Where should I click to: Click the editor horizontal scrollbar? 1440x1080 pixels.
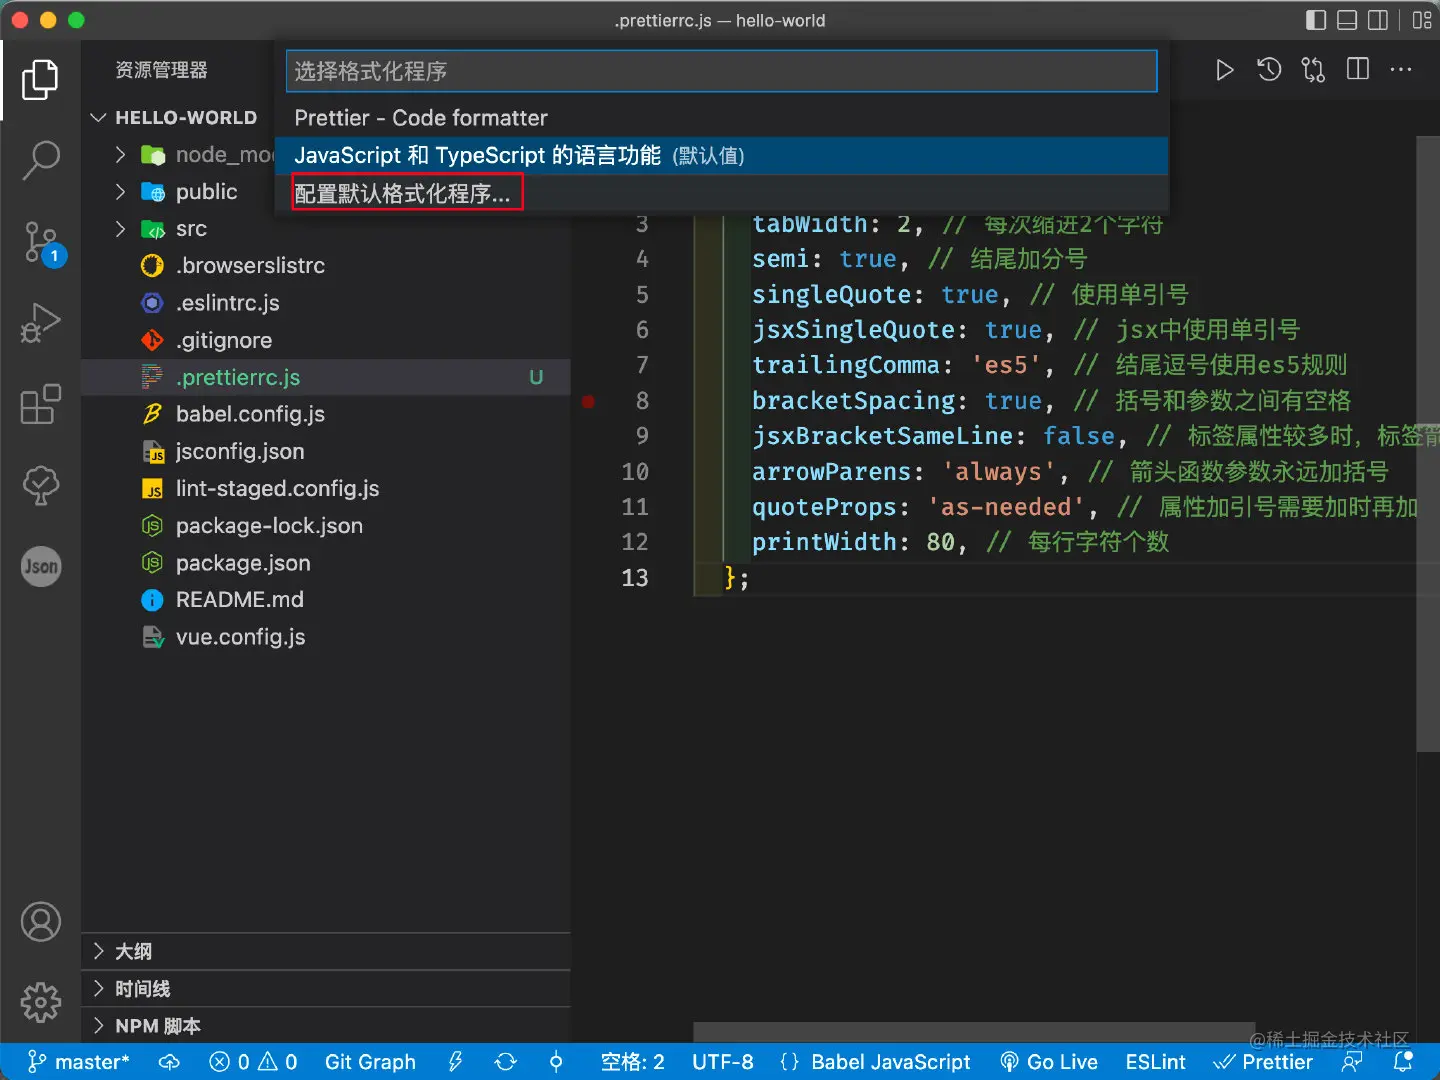975,1032
